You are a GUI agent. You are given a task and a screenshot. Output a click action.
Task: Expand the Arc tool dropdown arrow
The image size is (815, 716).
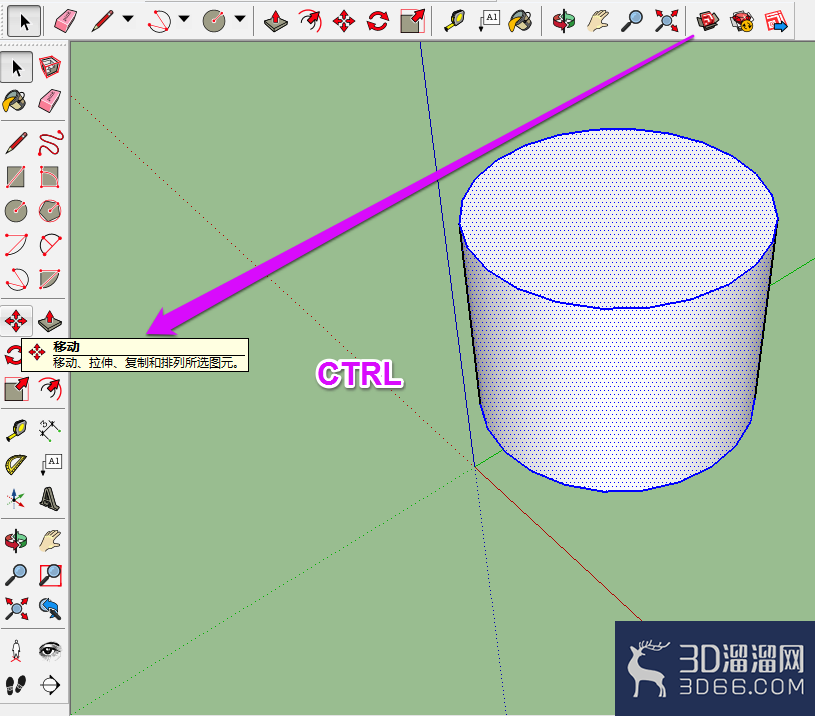pyautogui.click(x=184, y=20)
